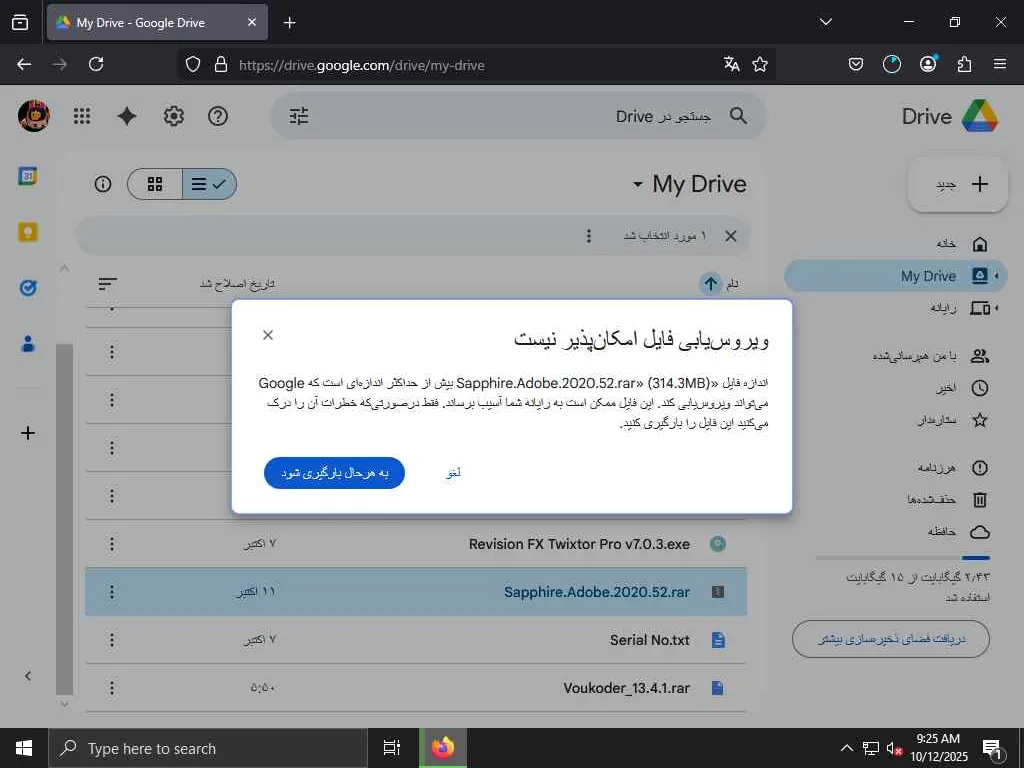
Task: Expand Computers tree arrow in sidebar
Action: pyautogui.click(x=997, y=308)
